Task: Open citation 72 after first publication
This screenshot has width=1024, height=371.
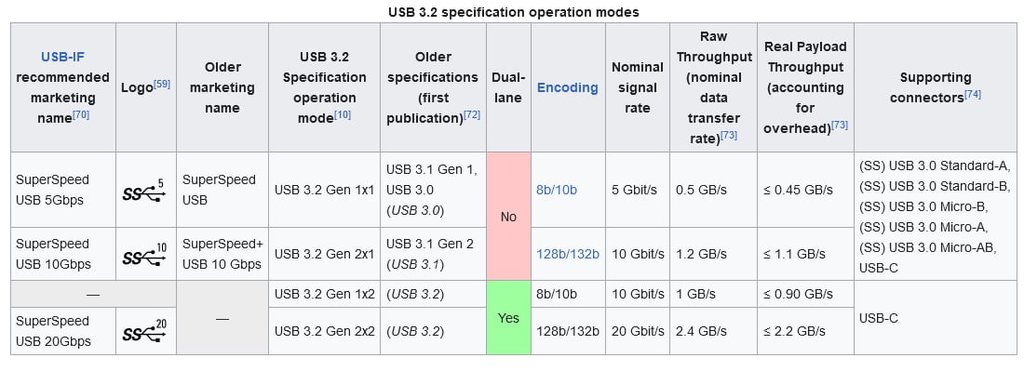Action: (x=472, y=114)
